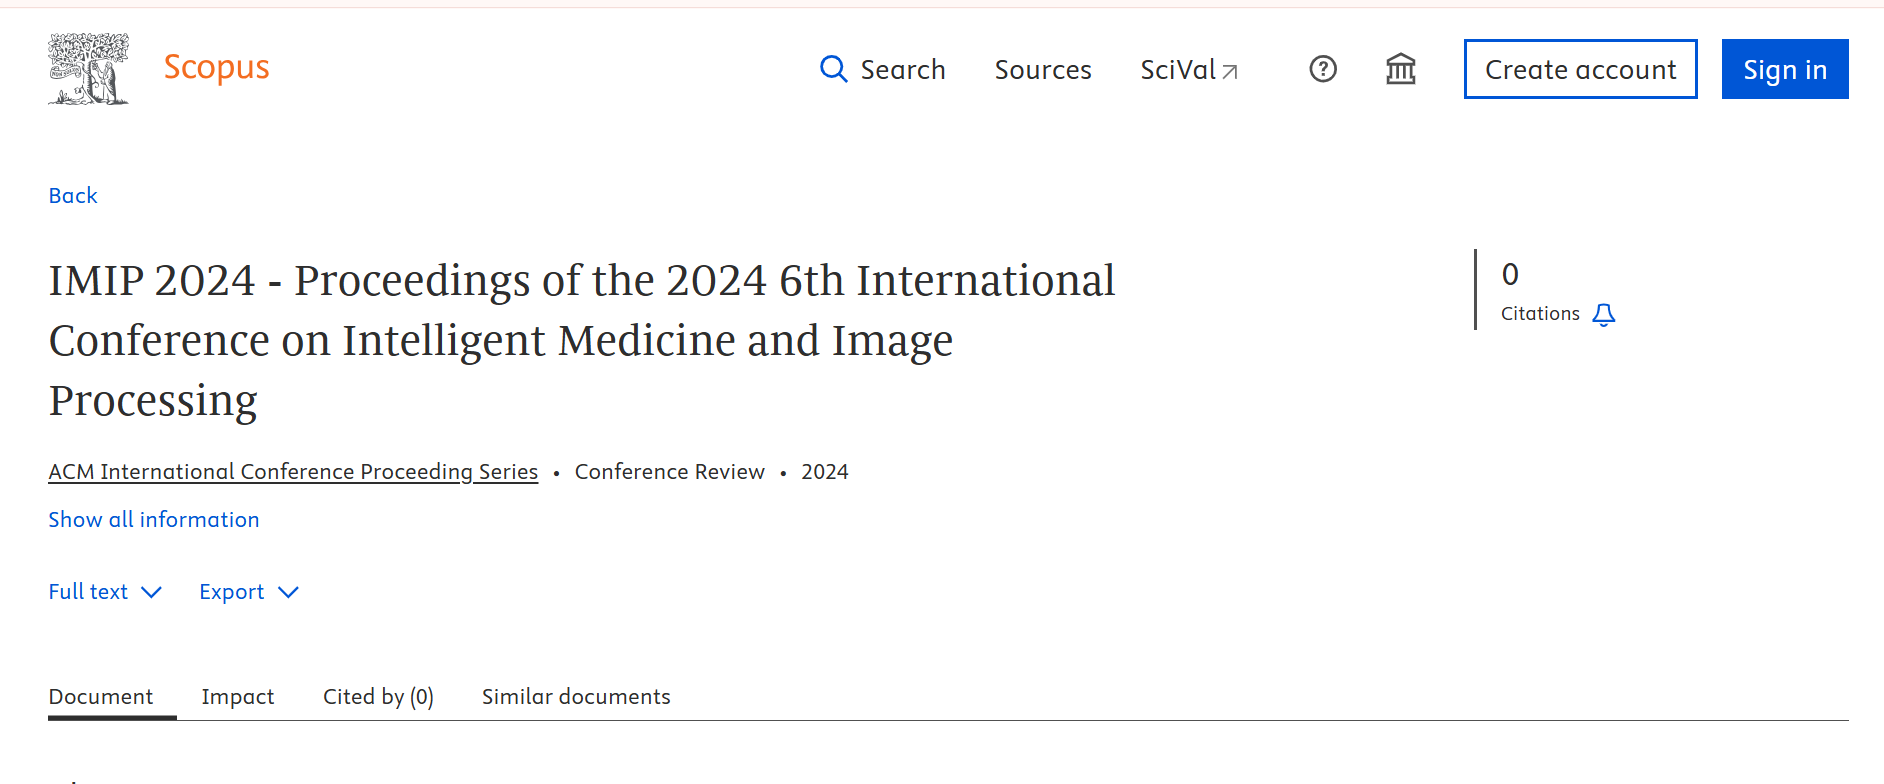The height and width of the screenshot is (784, 1884).
Task: Click the IMIP 2024 proceedings title
Action: pyautogui.click(x=582, y=341)
